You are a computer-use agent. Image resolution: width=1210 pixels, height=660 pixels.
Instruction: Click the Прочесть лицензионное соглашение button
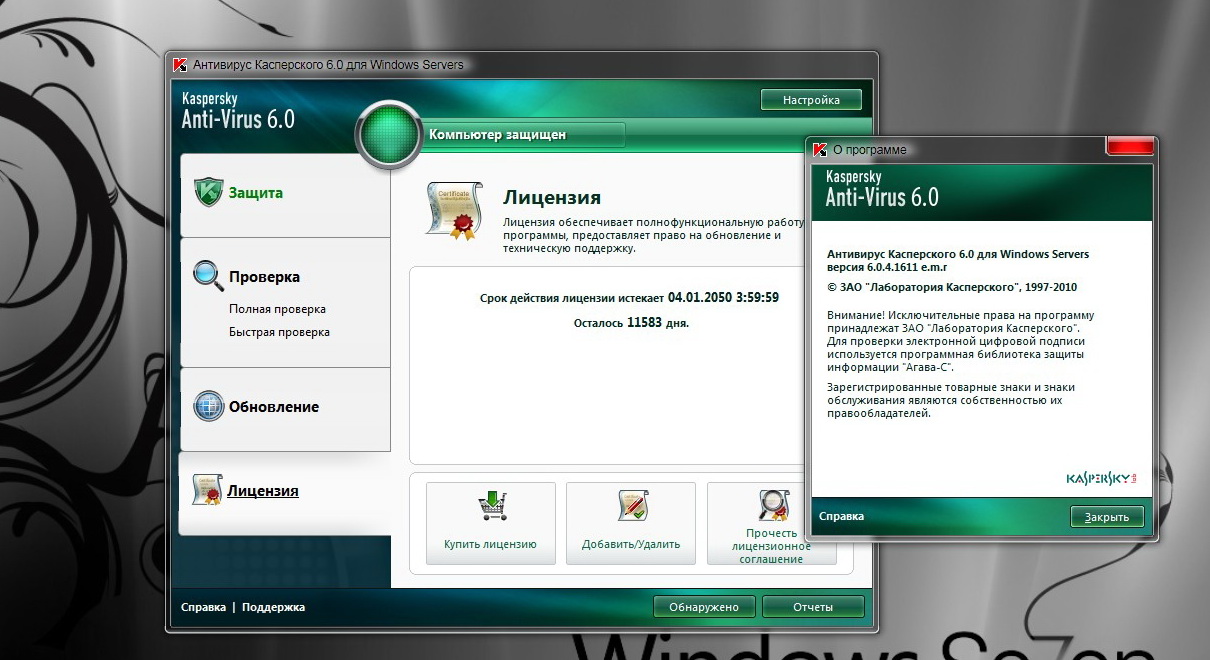coord(771,523)
